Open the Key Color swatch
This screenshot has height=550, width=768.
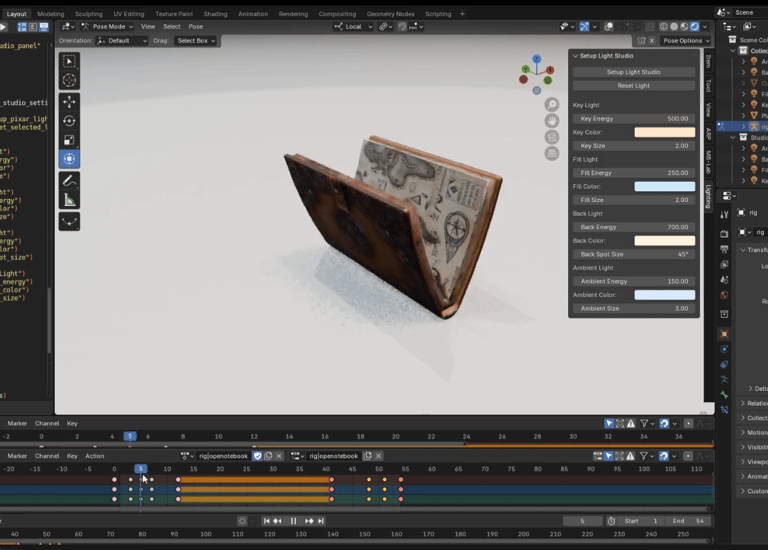(x=664, y=132)
